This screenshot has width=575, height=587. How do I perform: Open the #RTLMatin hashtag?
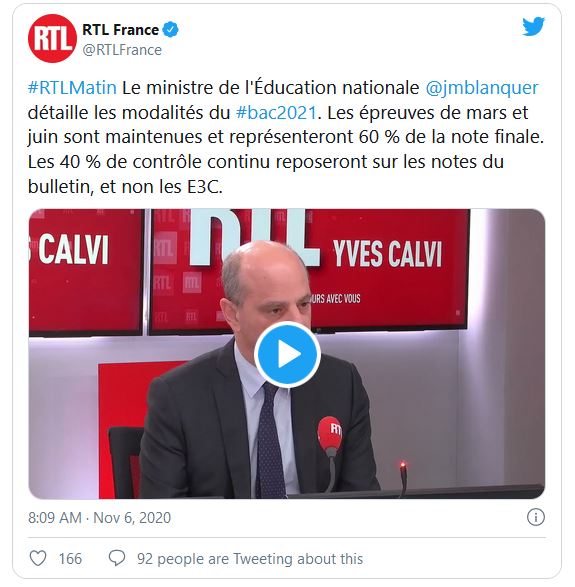tap(72, 88)
